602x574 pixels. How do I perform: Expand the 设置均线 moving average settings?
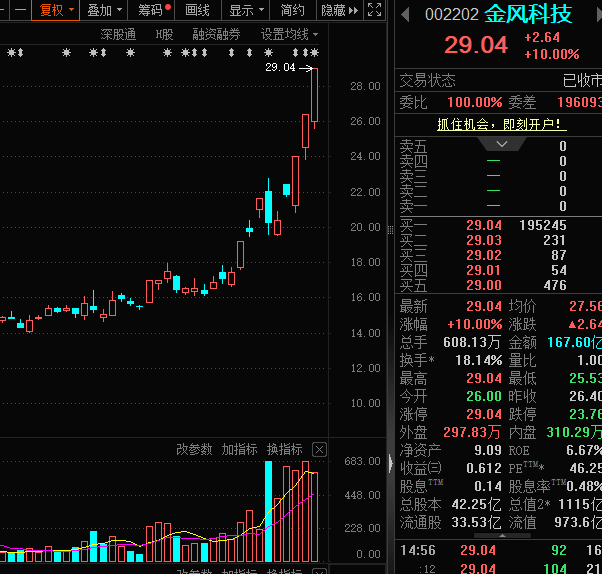290,33
